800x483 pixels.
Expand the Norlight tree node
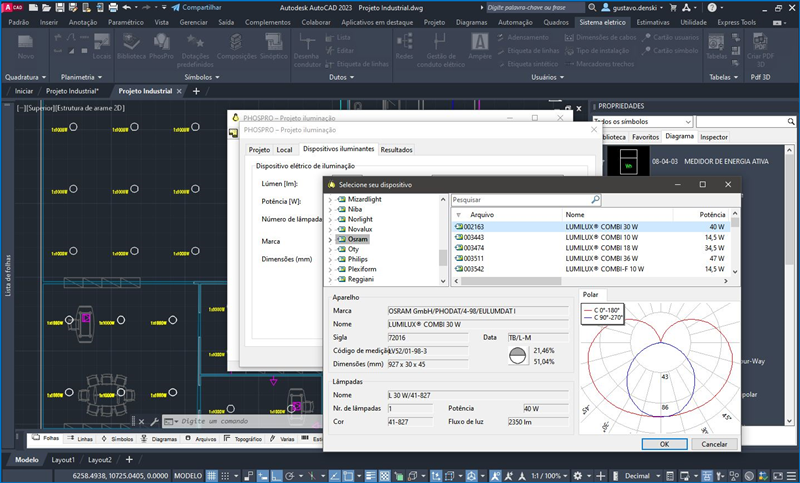click(330, 220)
